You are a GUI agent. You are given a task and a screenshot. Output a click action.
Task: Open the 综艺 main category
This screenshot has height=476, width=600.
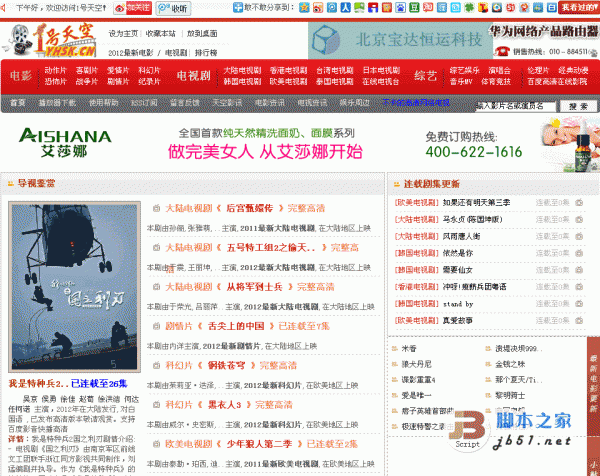[425, 76]
